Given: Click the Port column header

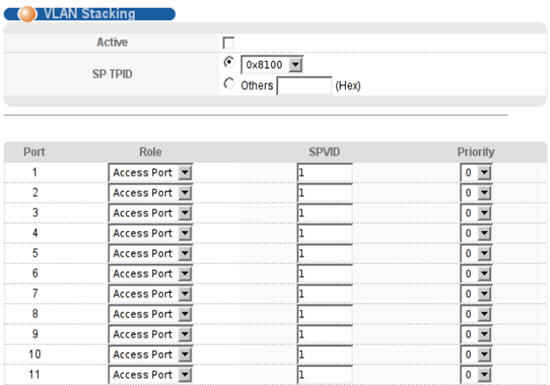Looking at the screenshot, I should 34,152.
